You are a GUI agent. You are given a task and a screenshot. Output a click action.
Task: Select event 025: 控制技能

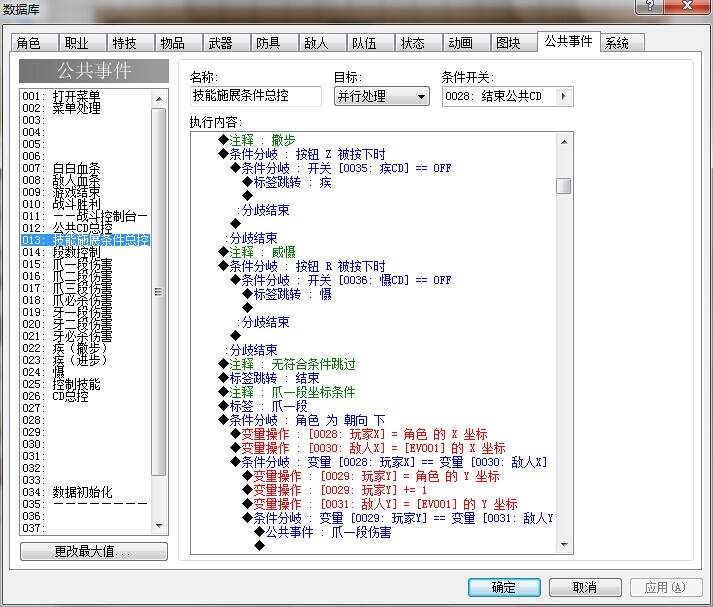85,384
